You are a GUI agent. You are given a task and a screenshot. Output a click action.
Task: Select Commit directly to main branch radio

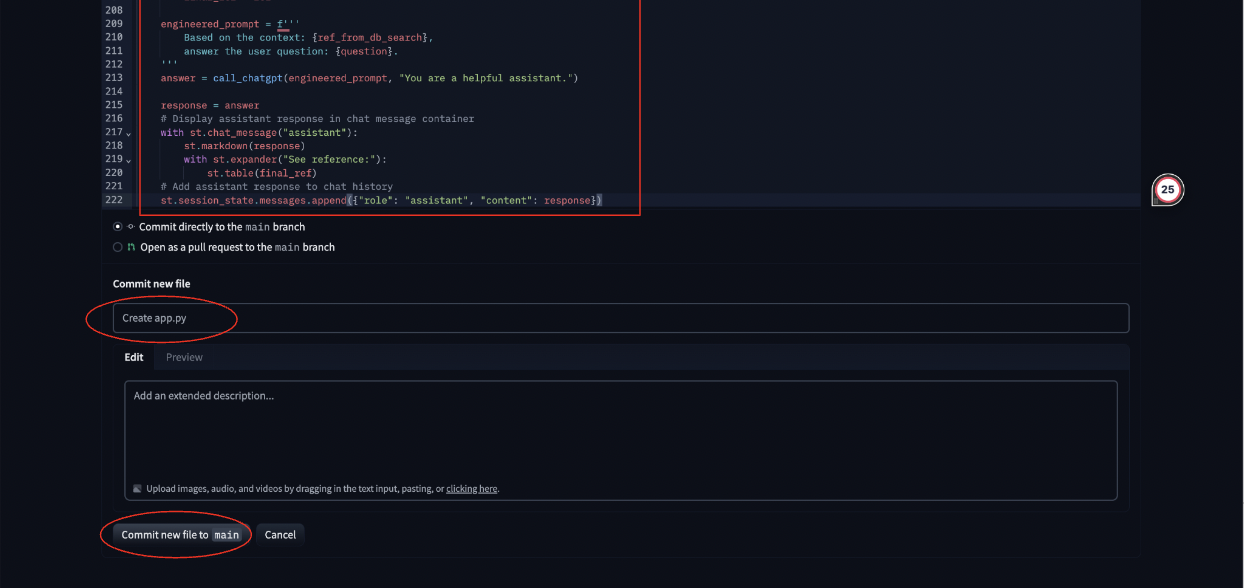(118, 227)
